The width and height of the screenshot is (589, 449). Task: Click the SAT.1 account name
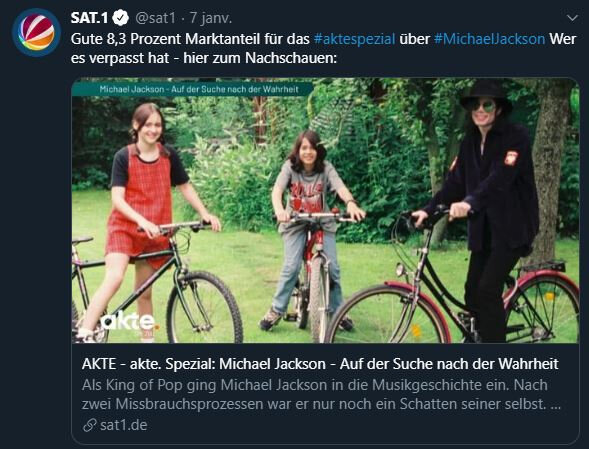pyautogui.click(x=89, y=18)
